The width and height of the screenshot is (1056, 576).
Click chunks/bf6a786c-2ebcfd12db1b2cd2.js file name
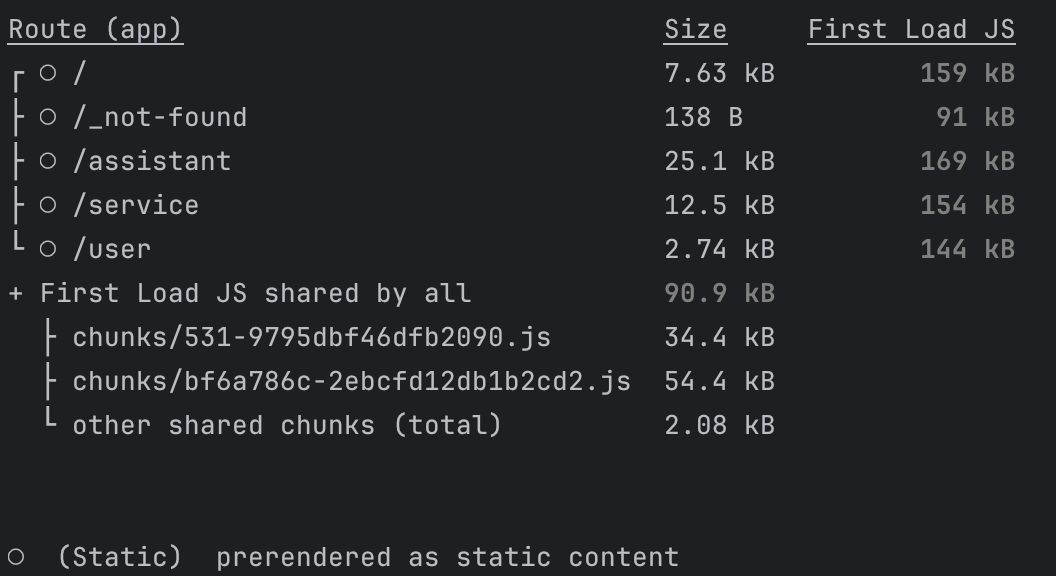coord(351,381)
